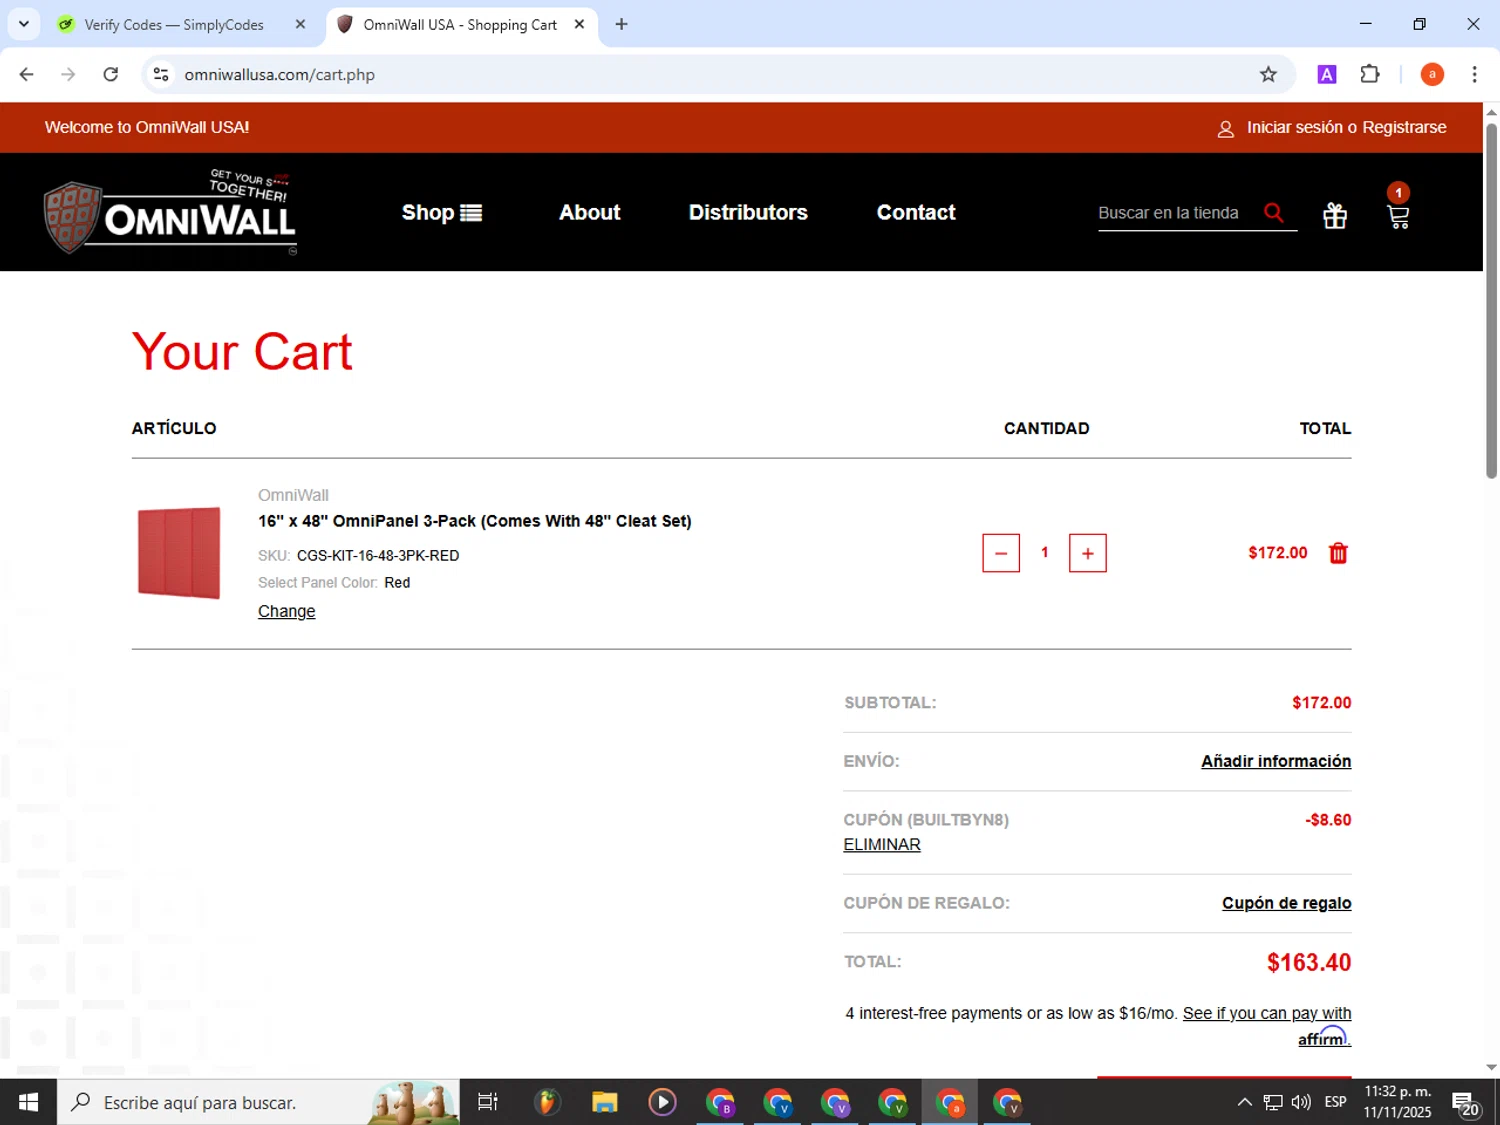Open Task View on the taskbar
Viewport: 1500px width, 1125px height.
tap(488, 1102)
